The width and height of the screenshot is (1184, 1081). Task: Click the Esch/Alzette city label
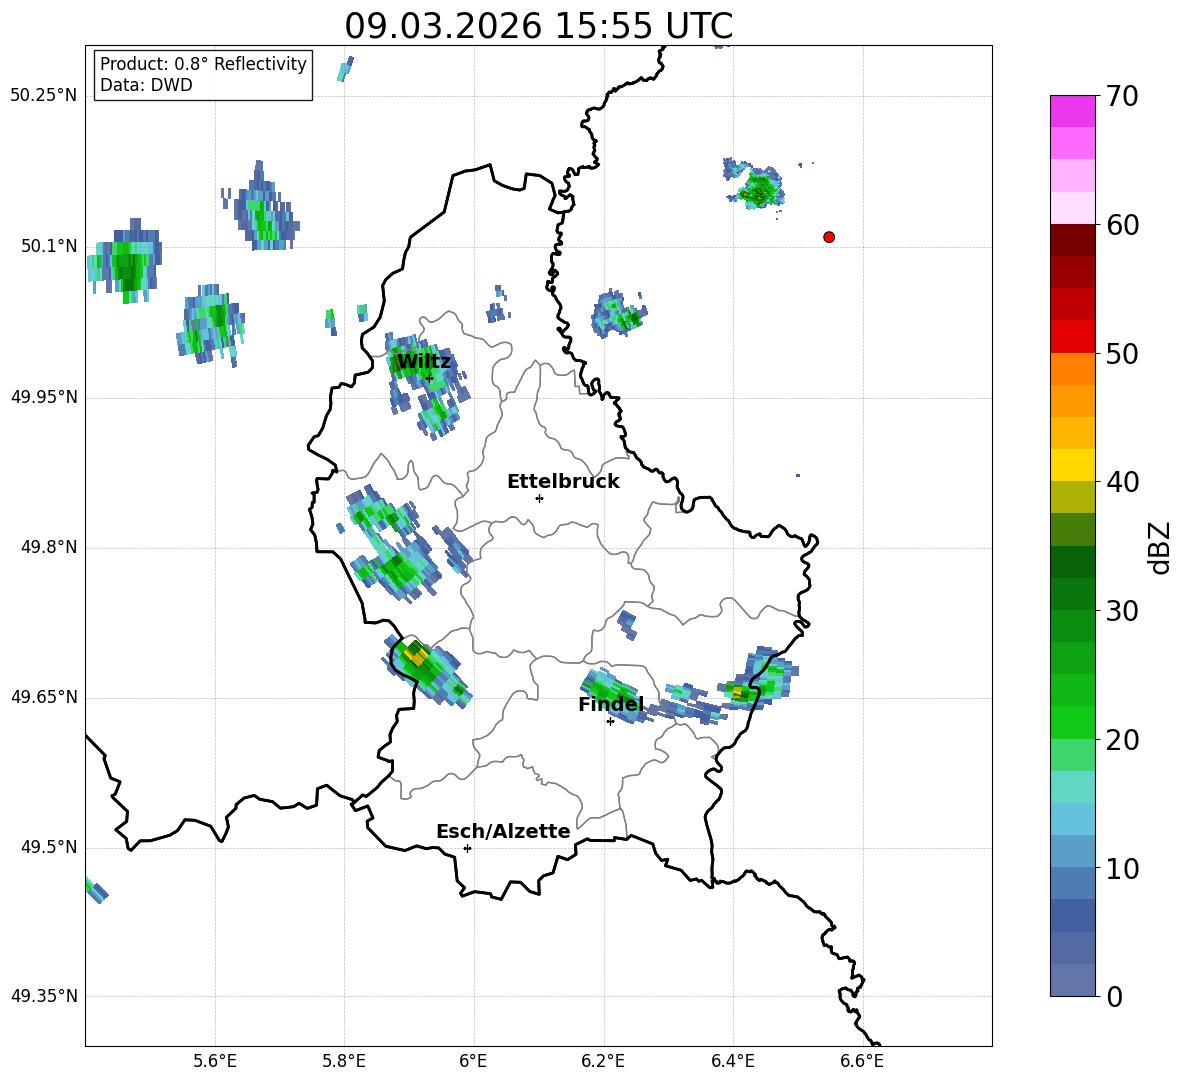coord(503,831)
